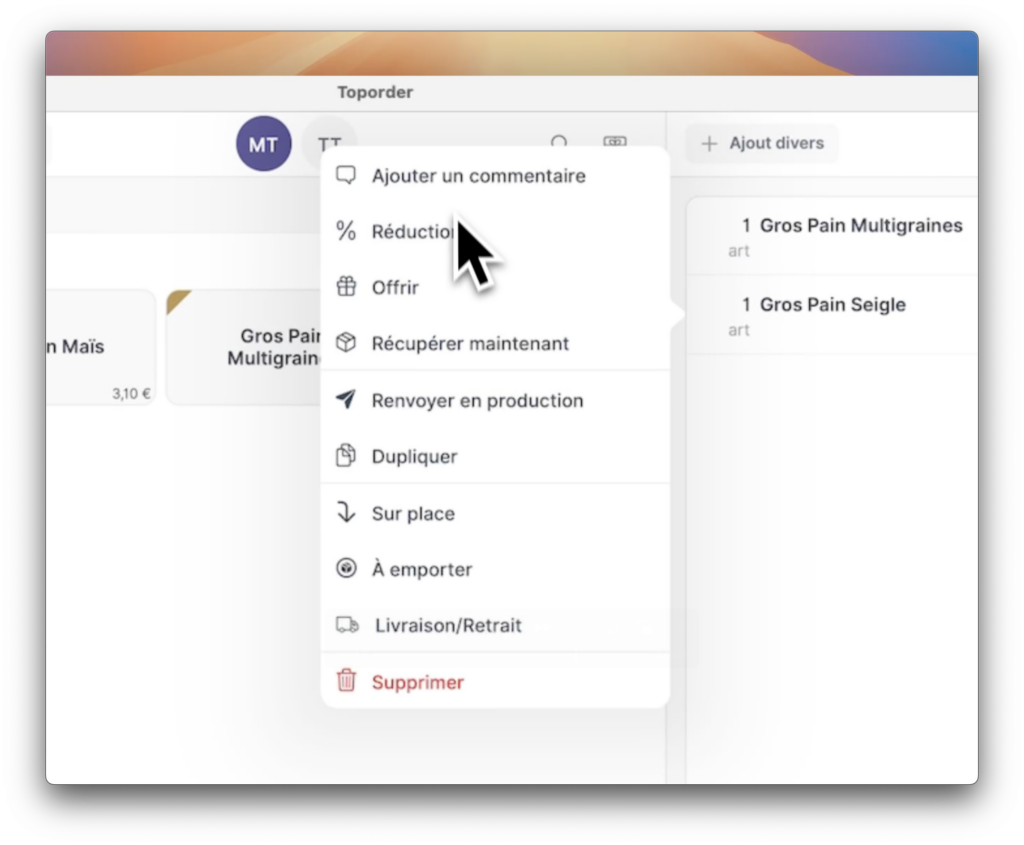Click the Sur place arrow icon
The image size is (1024, 845).
click(x=346, y=514)
